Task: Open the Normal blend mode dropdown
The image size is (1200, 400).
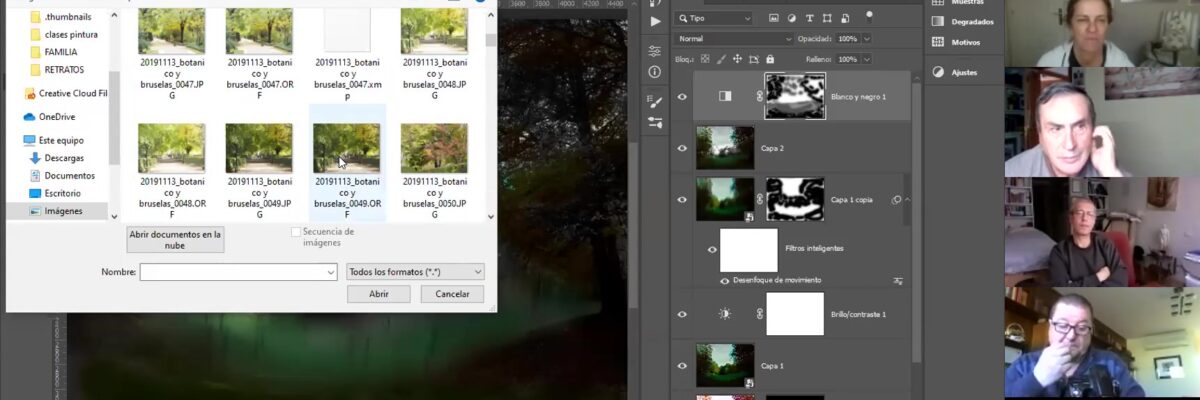Action: 735,38
